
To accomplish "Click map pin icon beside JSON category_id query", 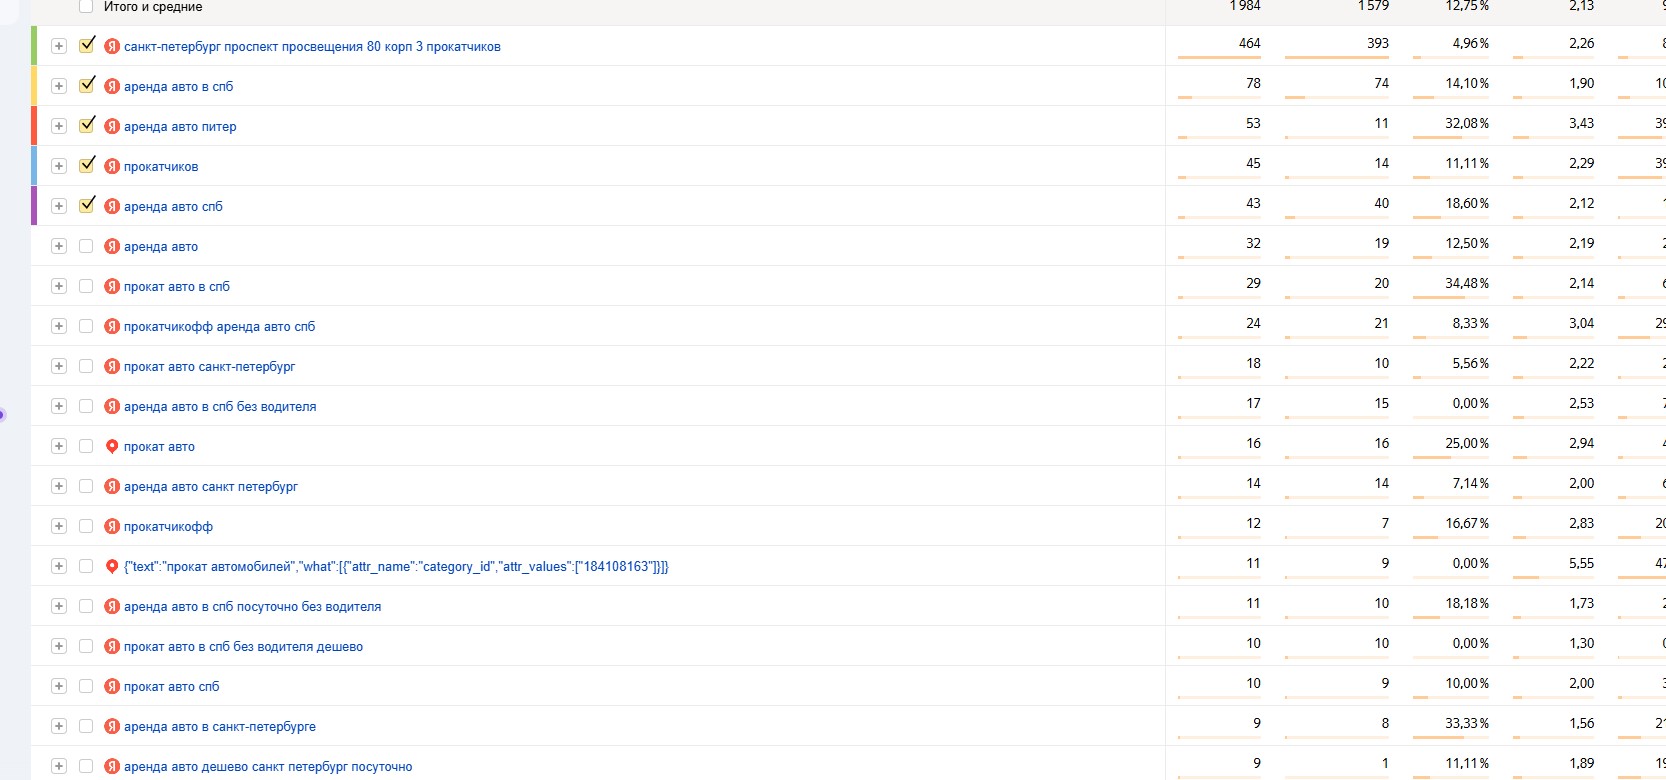I will tap(112, 566).
